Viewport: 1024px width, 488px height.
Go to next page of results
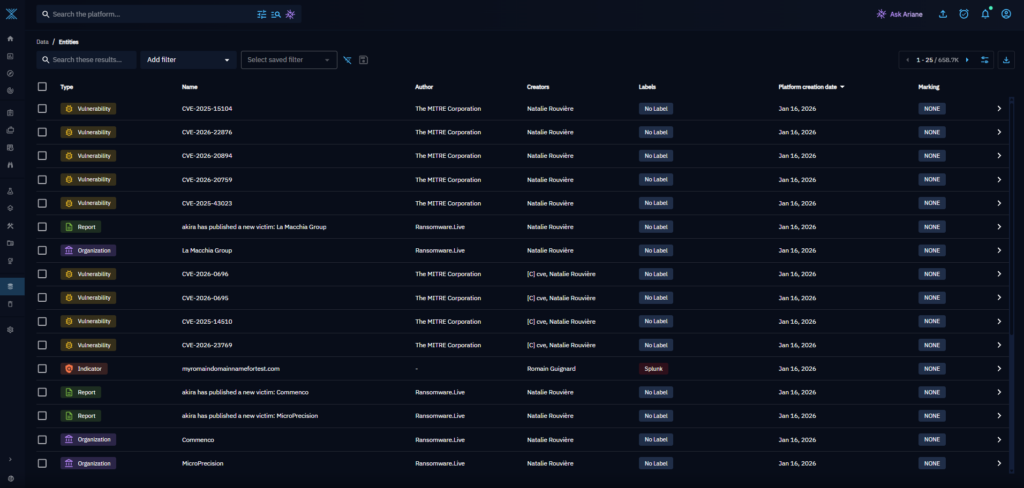click(967, 60)
